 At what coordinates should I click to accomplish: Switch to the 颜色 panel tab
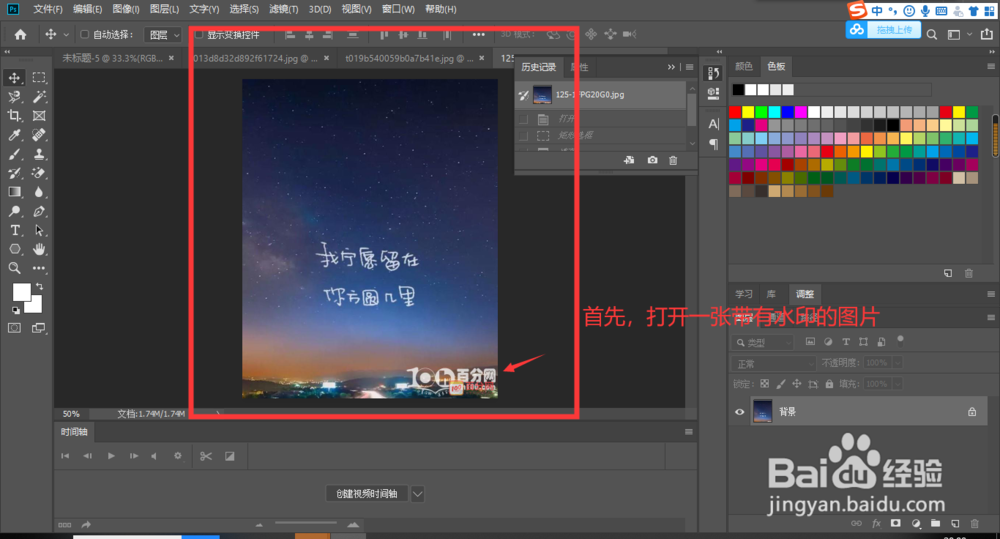pyautogui.click(x=744, y=66)
